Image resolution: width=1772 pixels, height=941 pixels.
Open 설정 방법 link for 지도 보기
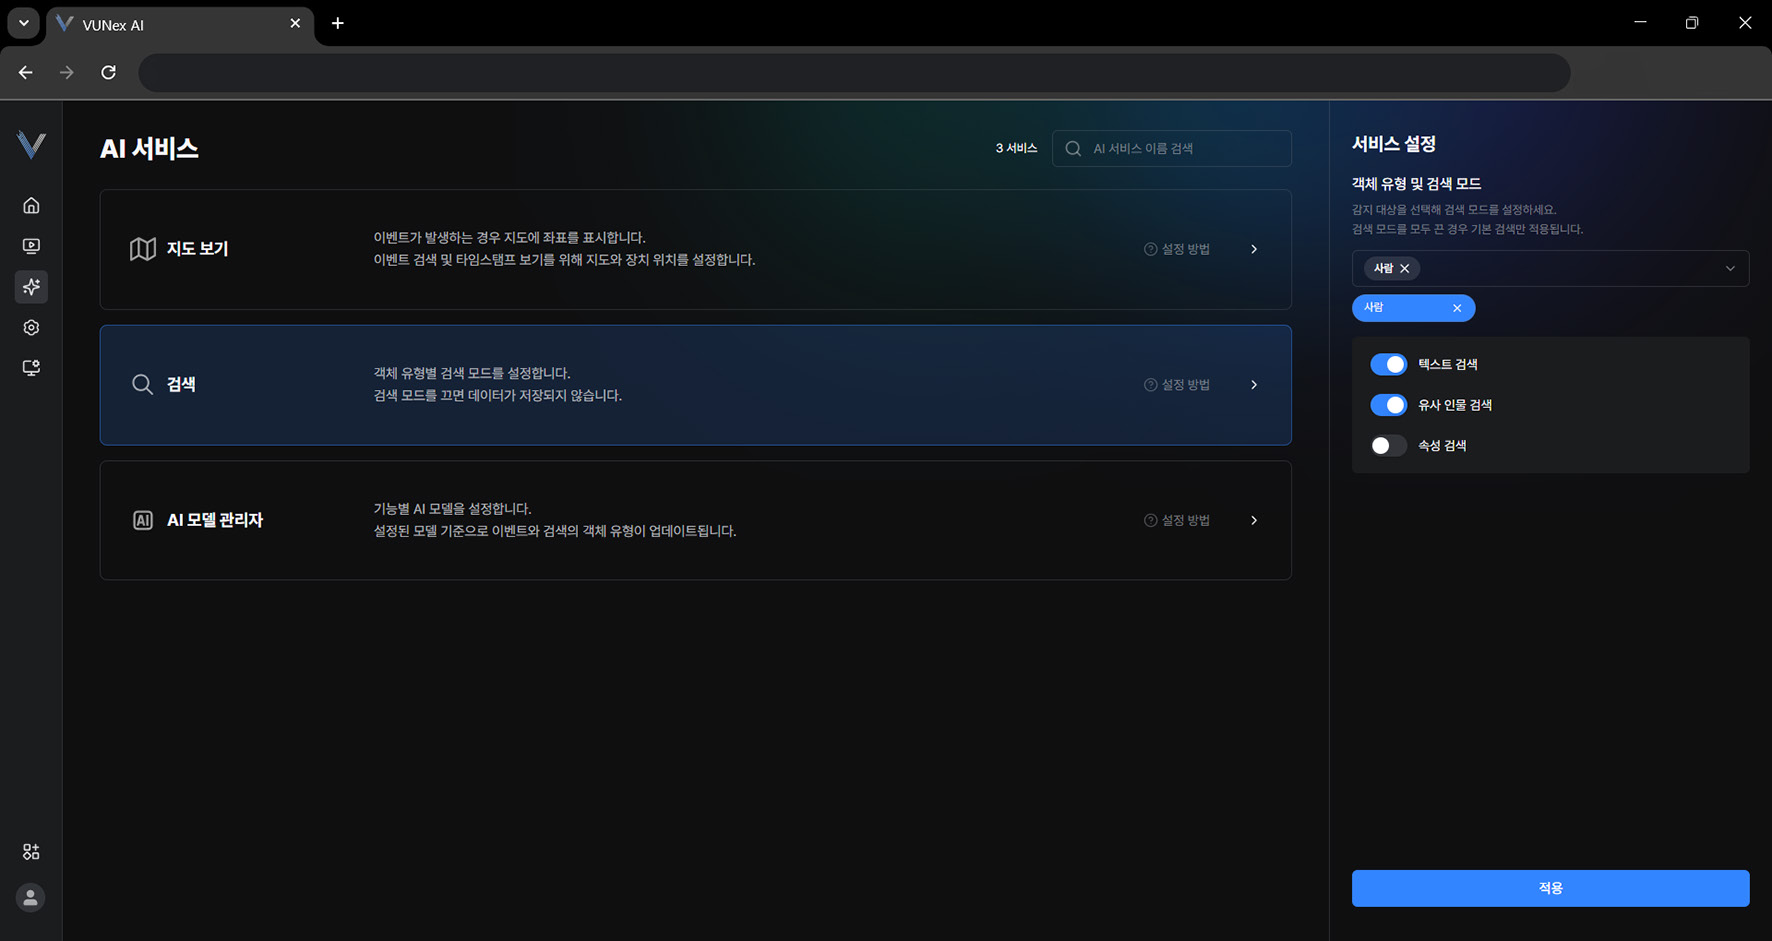point(1177,249)
